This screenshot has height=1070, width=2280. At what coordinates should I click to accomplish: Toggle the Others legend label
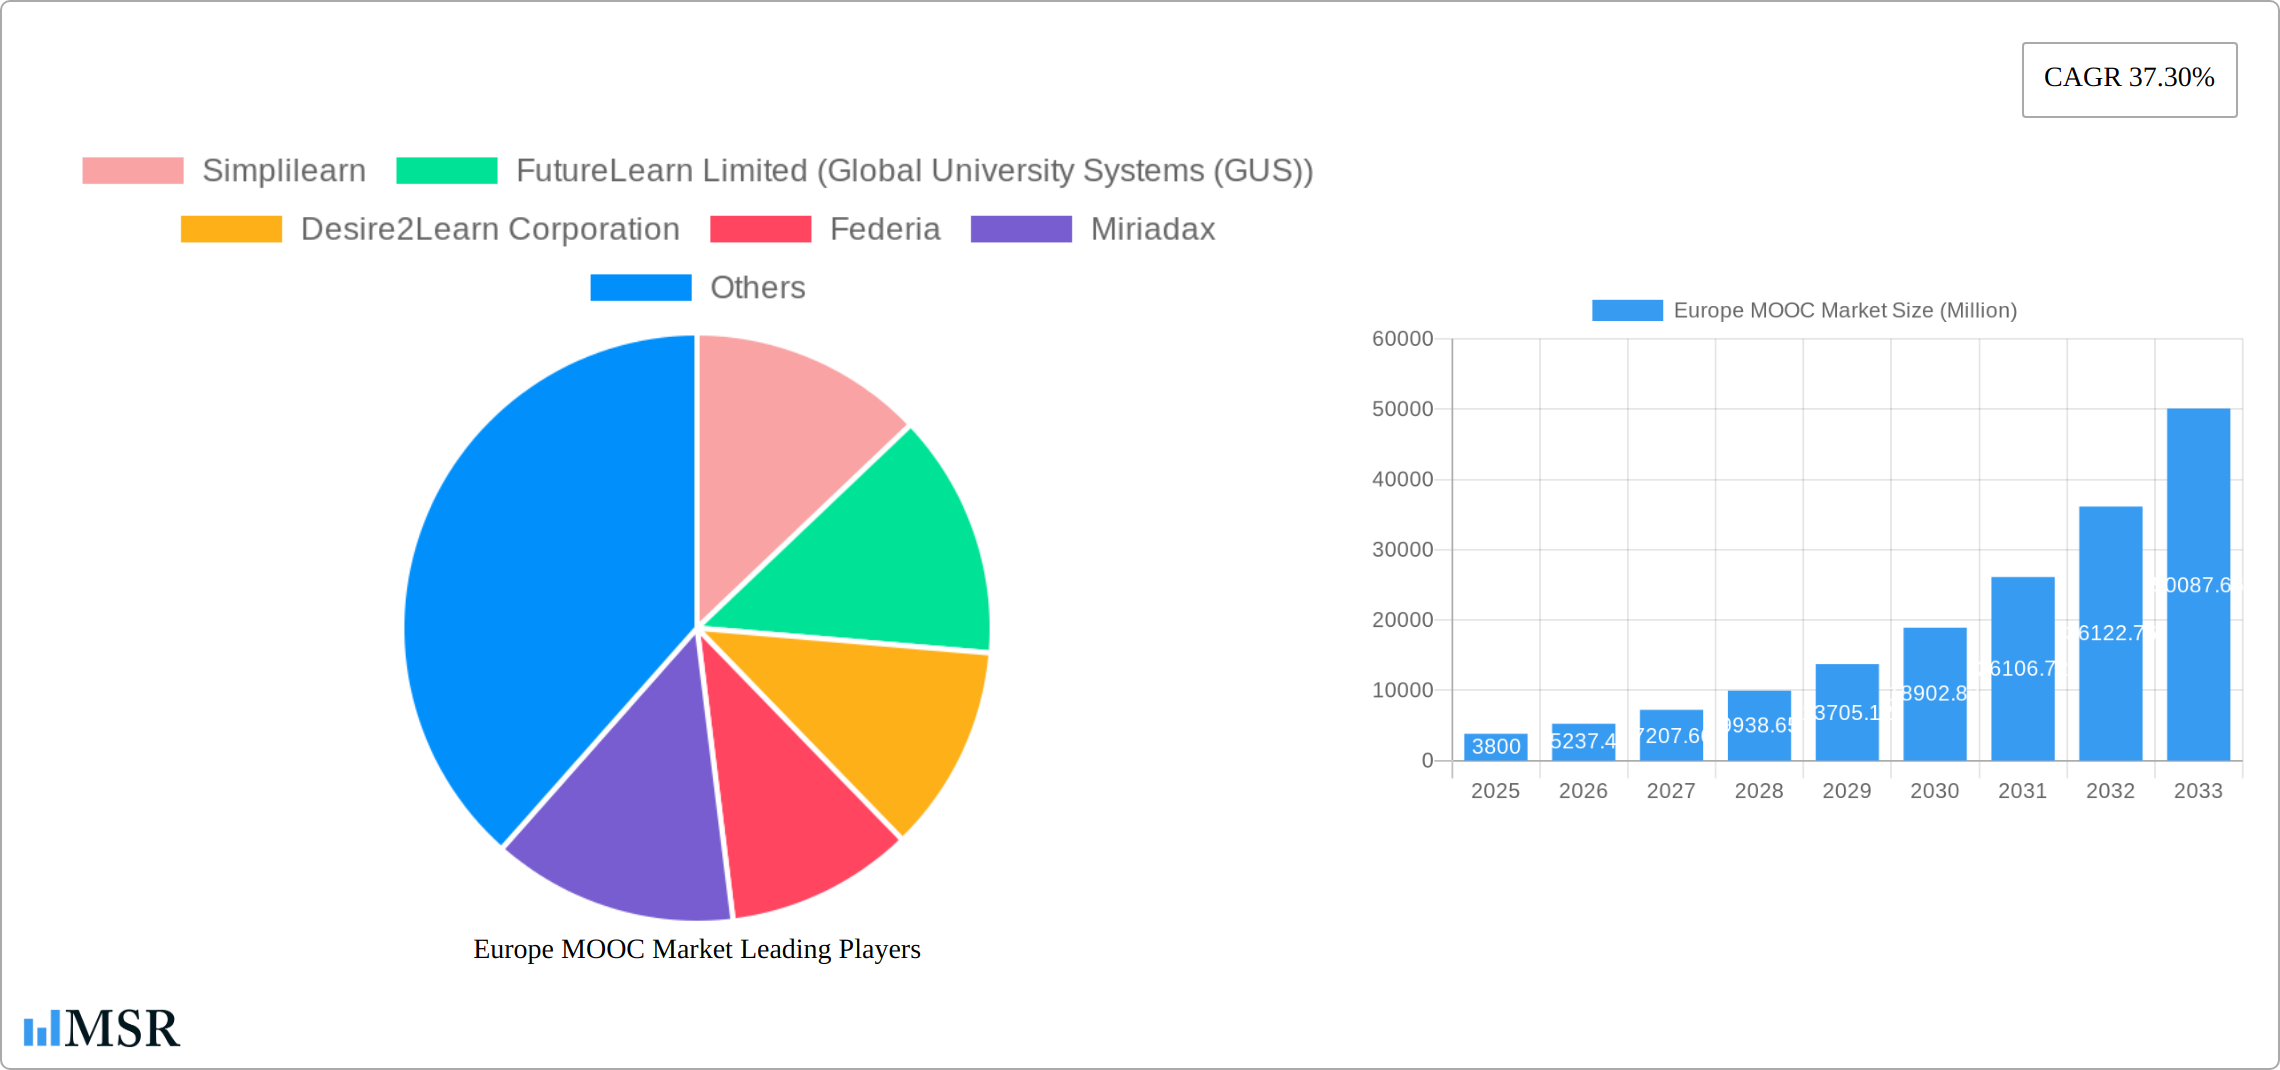[x=757, y=288]
